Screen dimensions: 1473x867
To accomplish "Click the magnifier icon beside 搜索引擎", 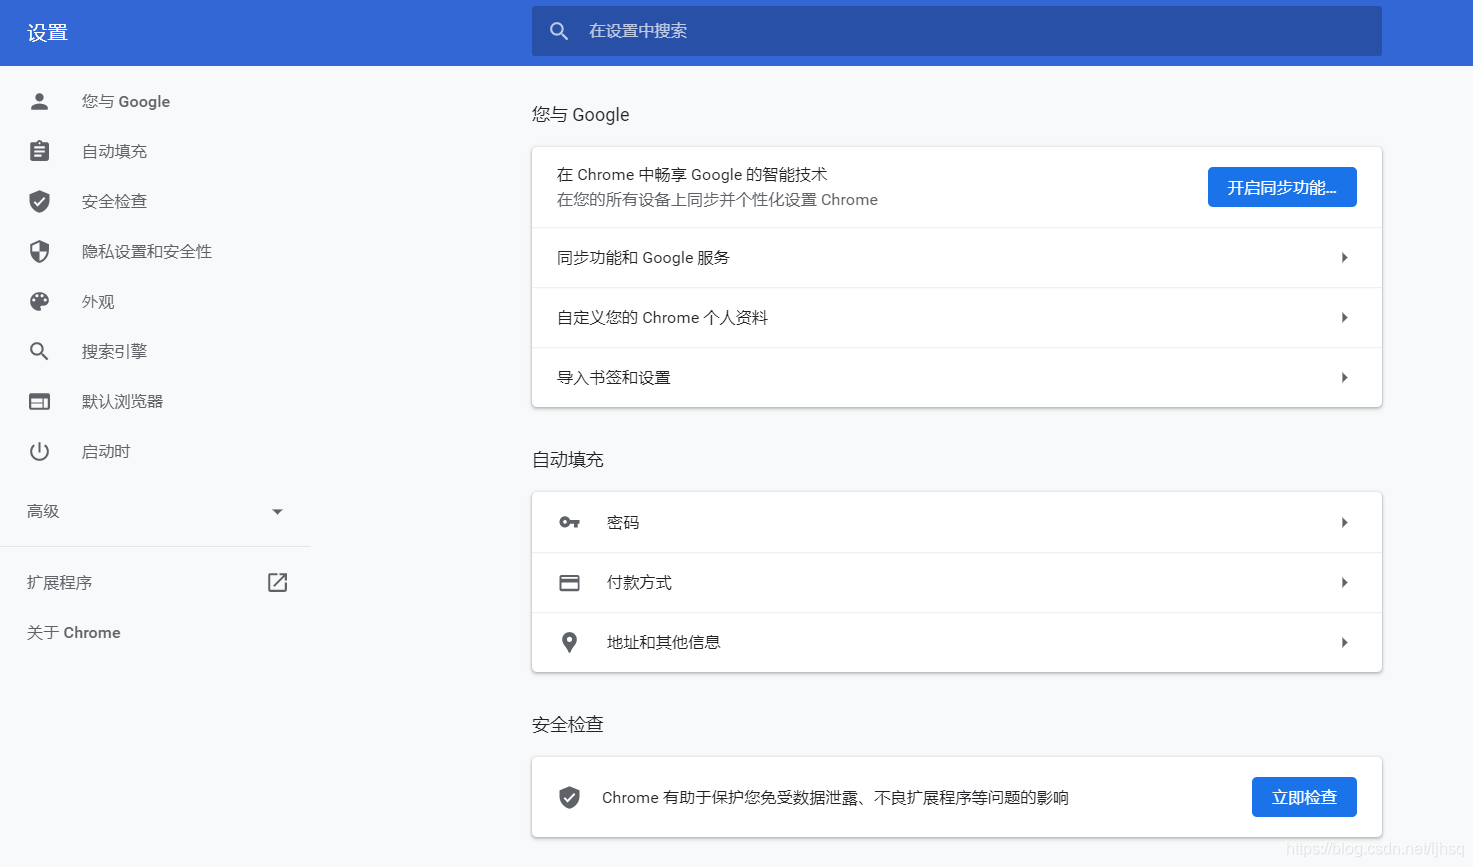I will [x=39, y=351].
